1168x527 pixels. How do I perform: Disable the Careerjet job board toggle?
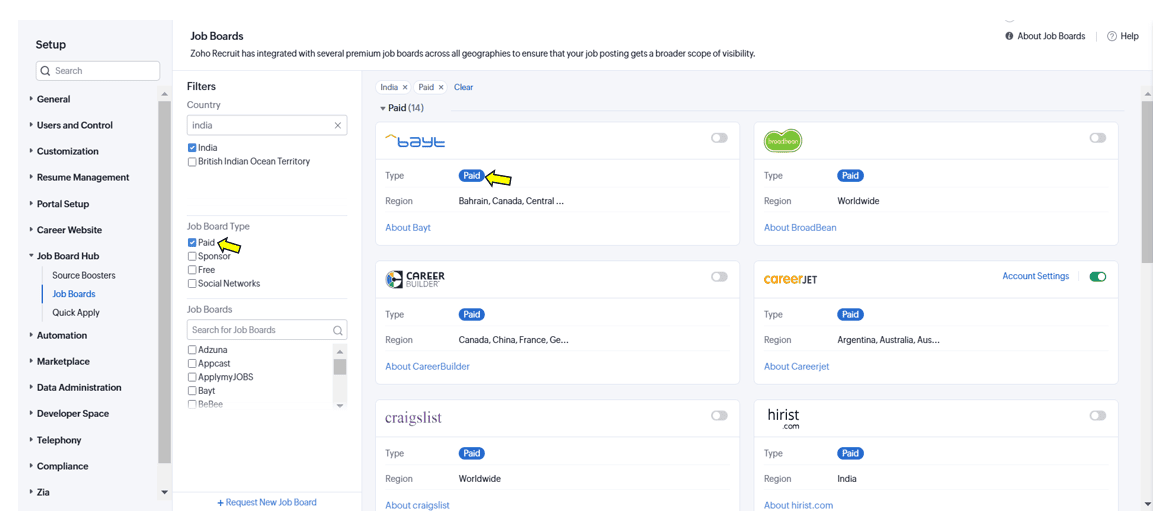(x=1097, y=277)
